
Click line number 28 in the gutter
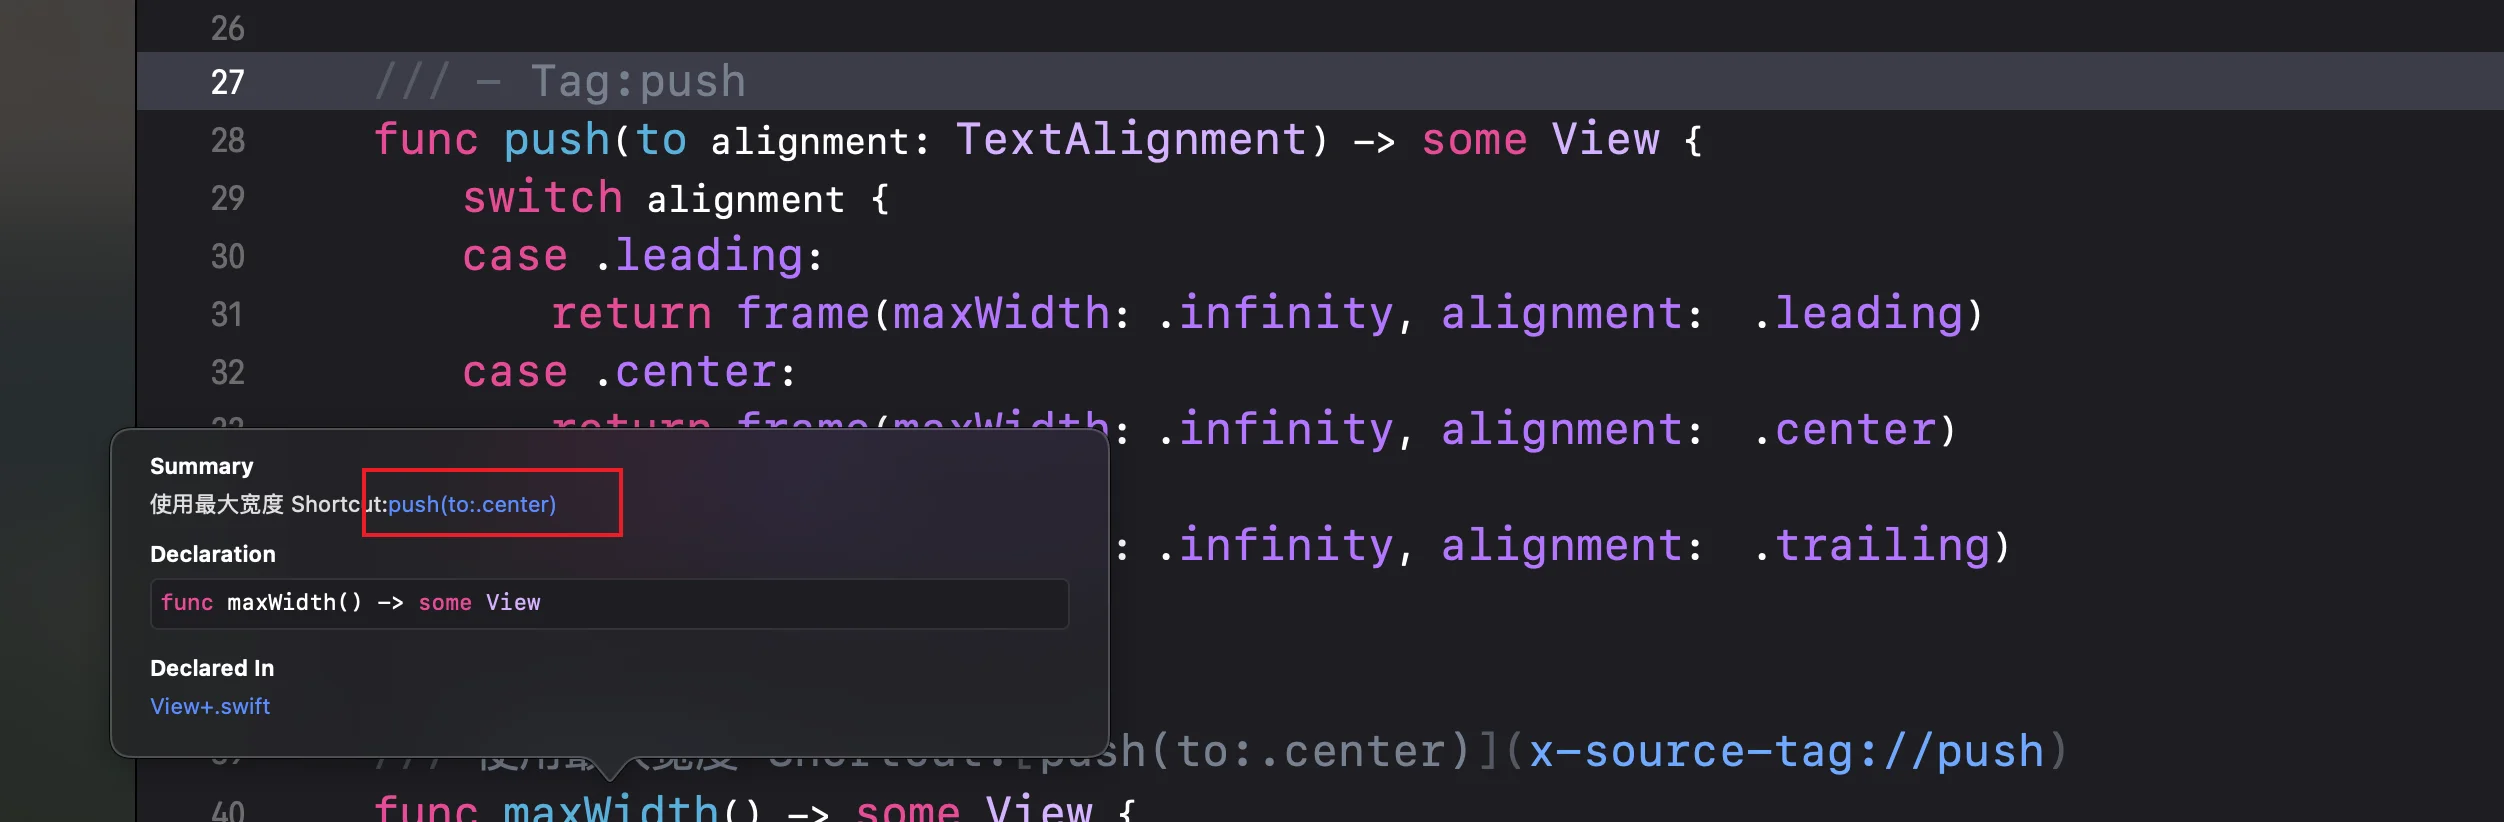click(227, 140)
